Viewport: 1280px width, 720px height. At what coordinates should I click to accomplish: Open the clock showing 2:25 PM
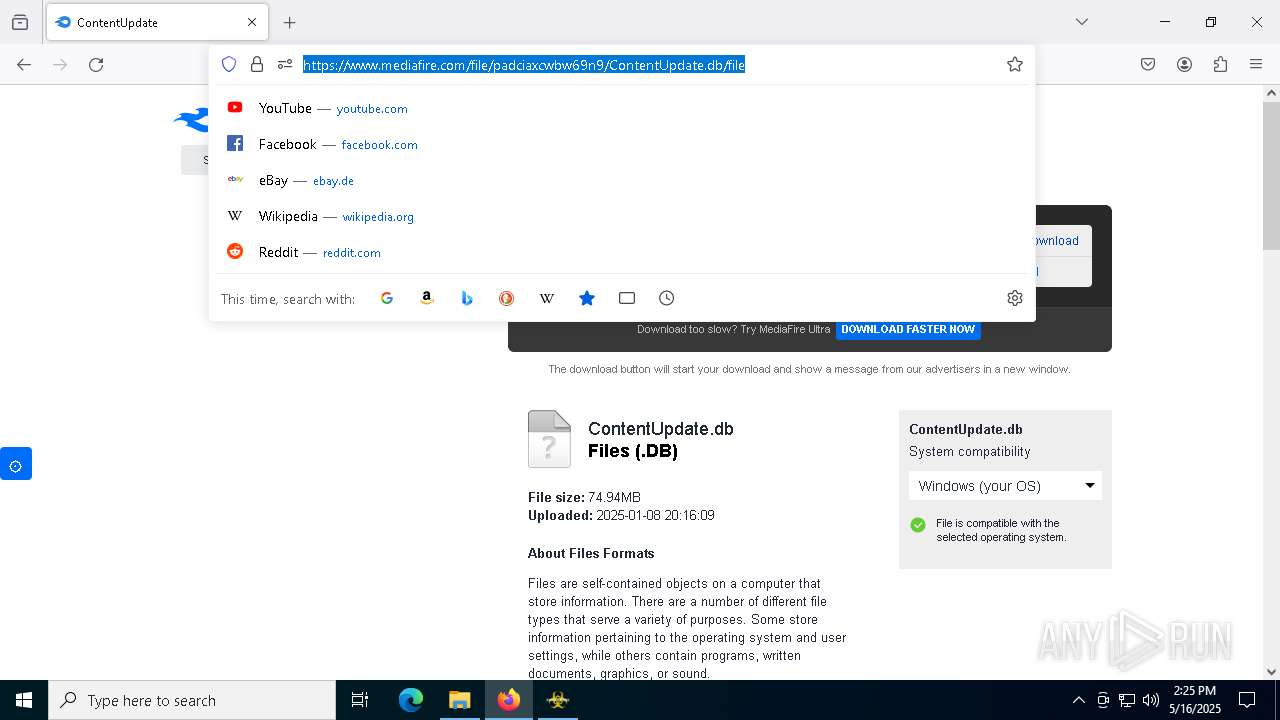(x=1195, y=700)
